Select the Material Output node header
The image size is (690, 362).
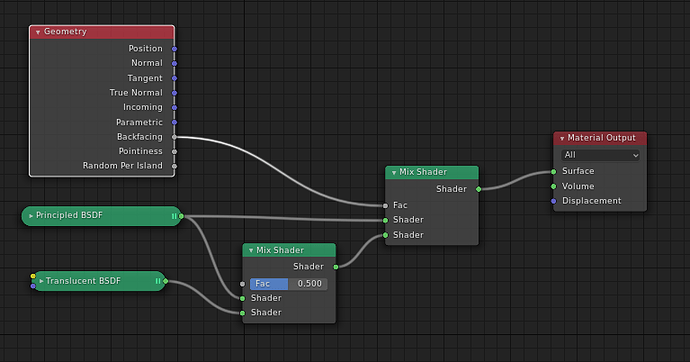pos(600,138)
